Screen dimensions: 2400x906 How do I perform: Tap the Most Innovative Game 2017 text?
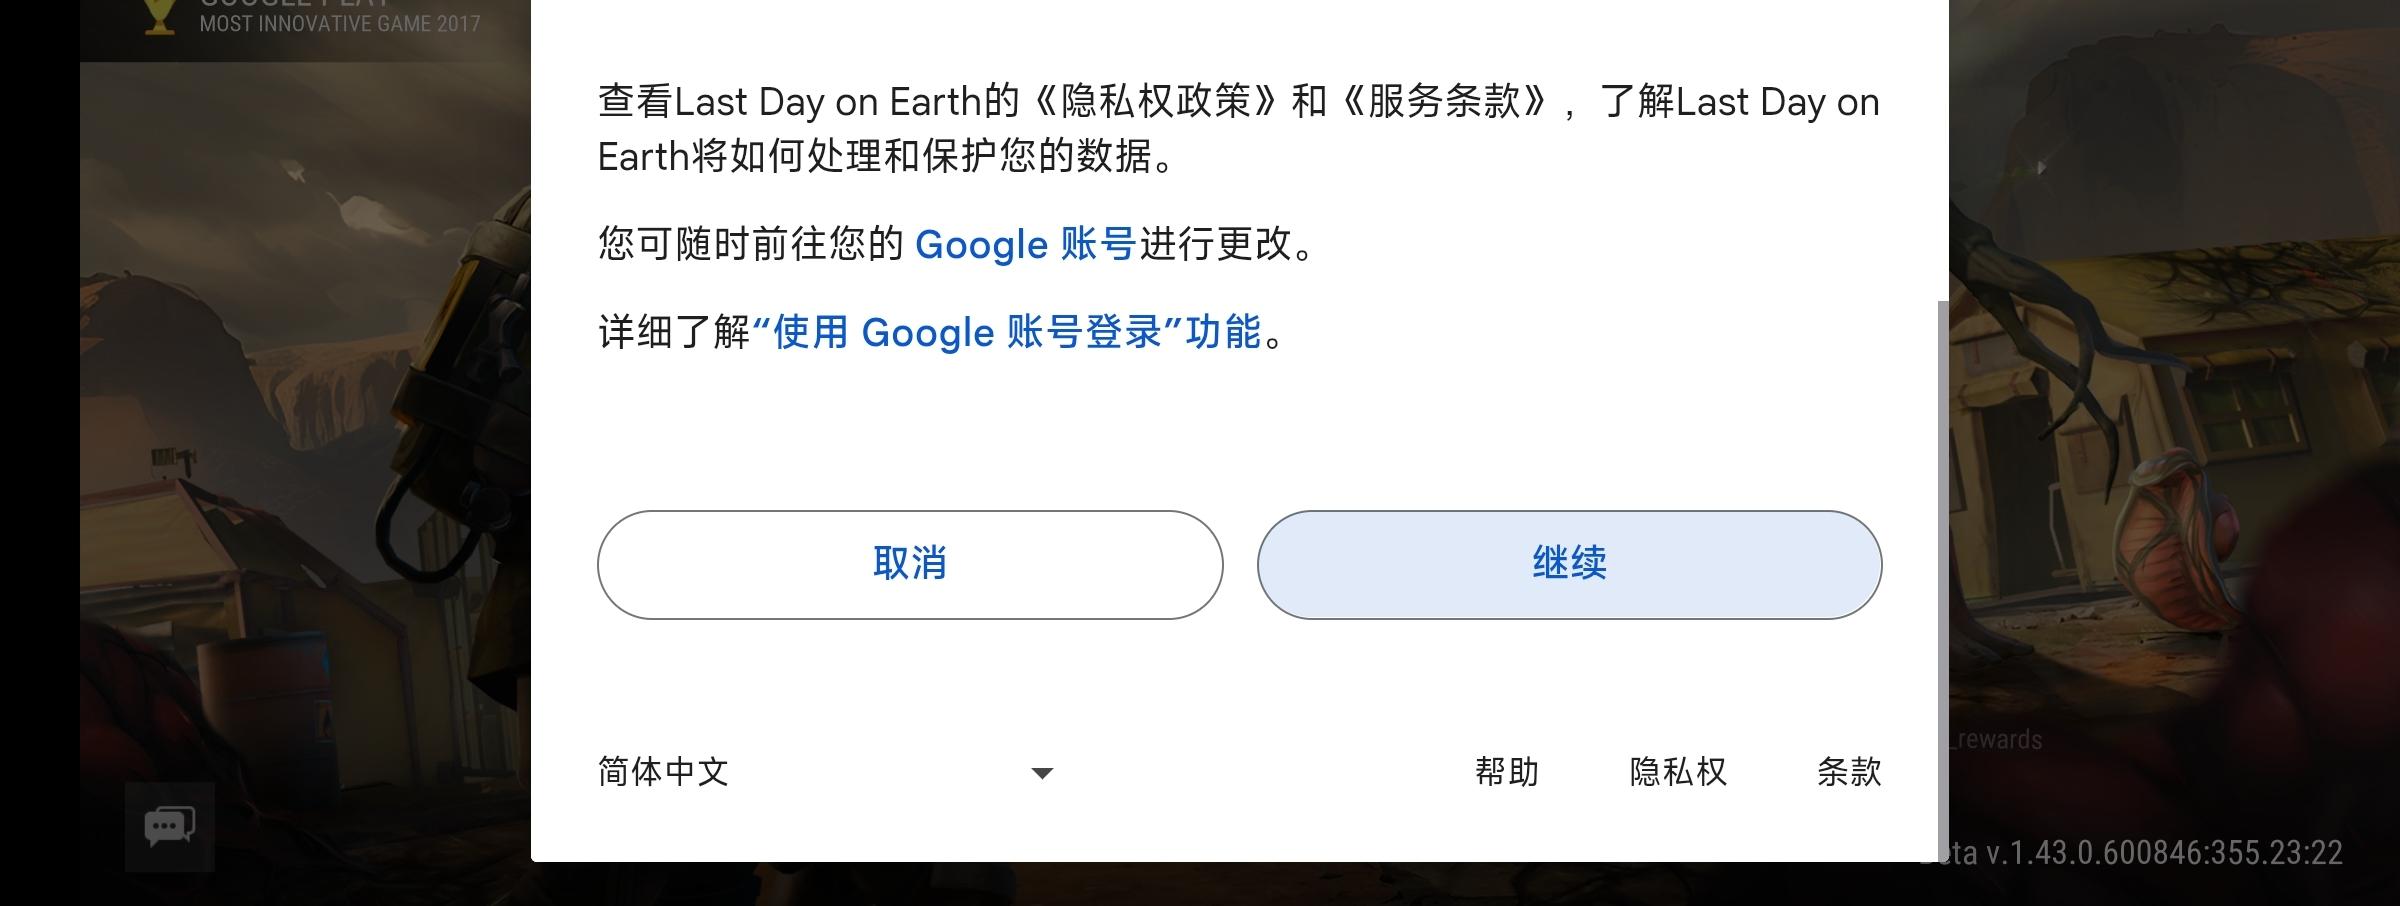click(x=340, y=23)
